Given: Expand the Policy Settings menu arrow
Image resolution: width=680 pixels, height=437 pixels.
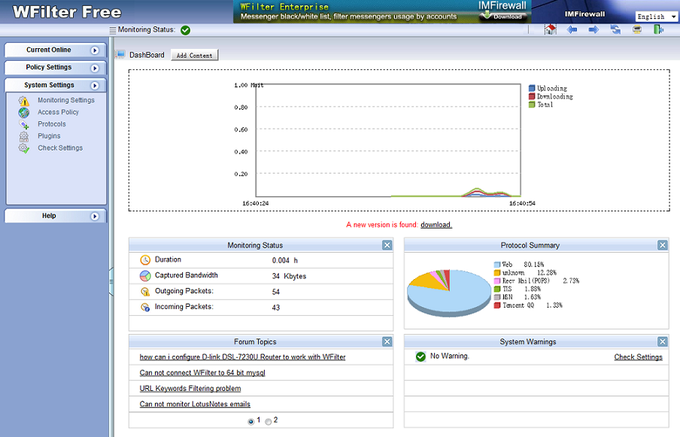Looking at the screenshot, I should 94,68.
